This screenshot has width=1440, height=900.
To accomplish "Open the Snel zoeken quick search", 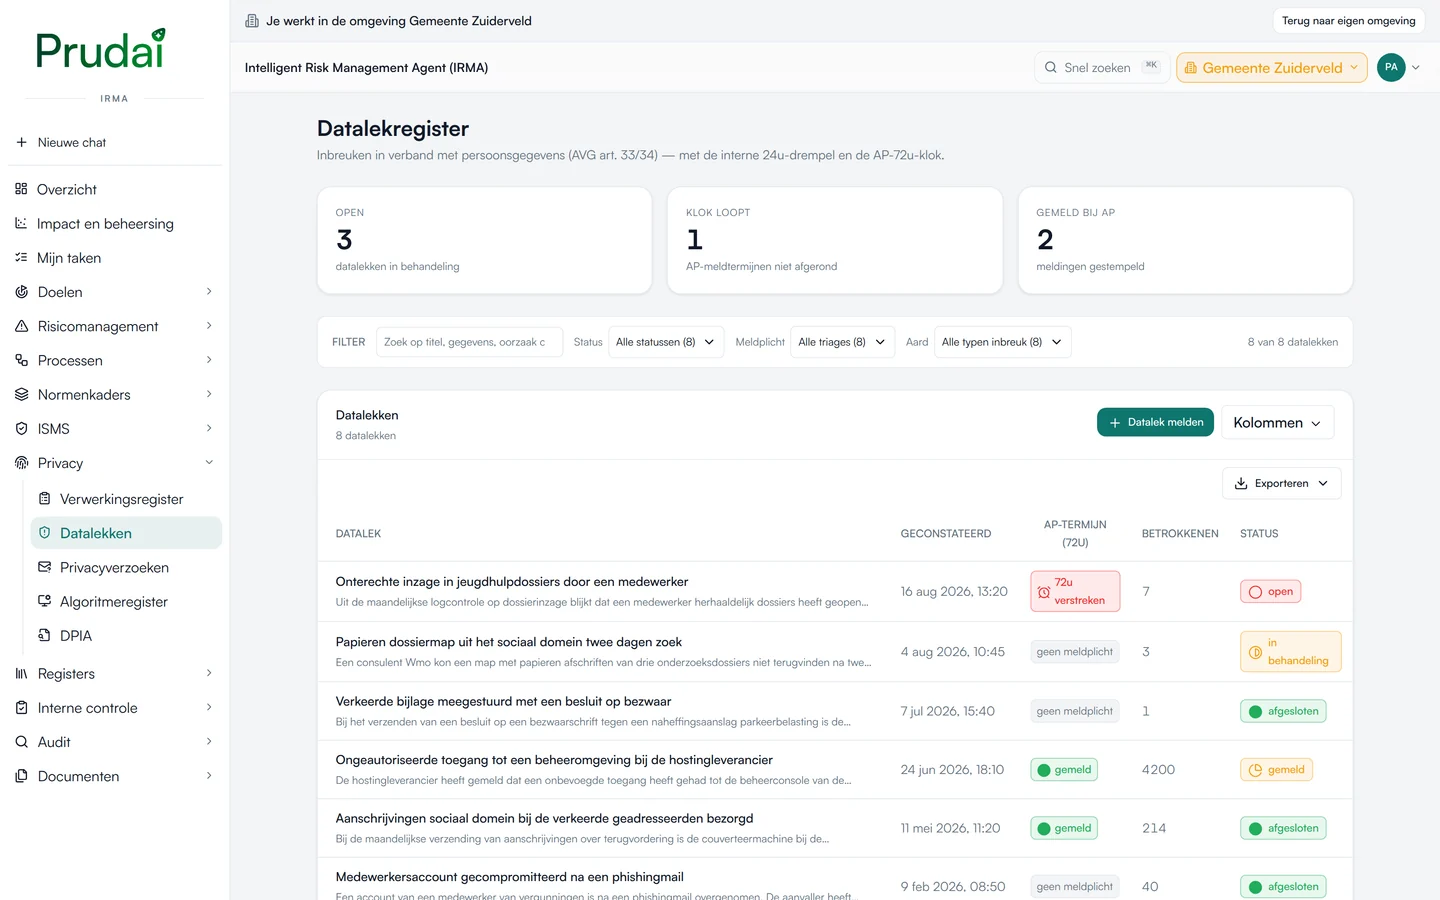I will [1102, 68].
